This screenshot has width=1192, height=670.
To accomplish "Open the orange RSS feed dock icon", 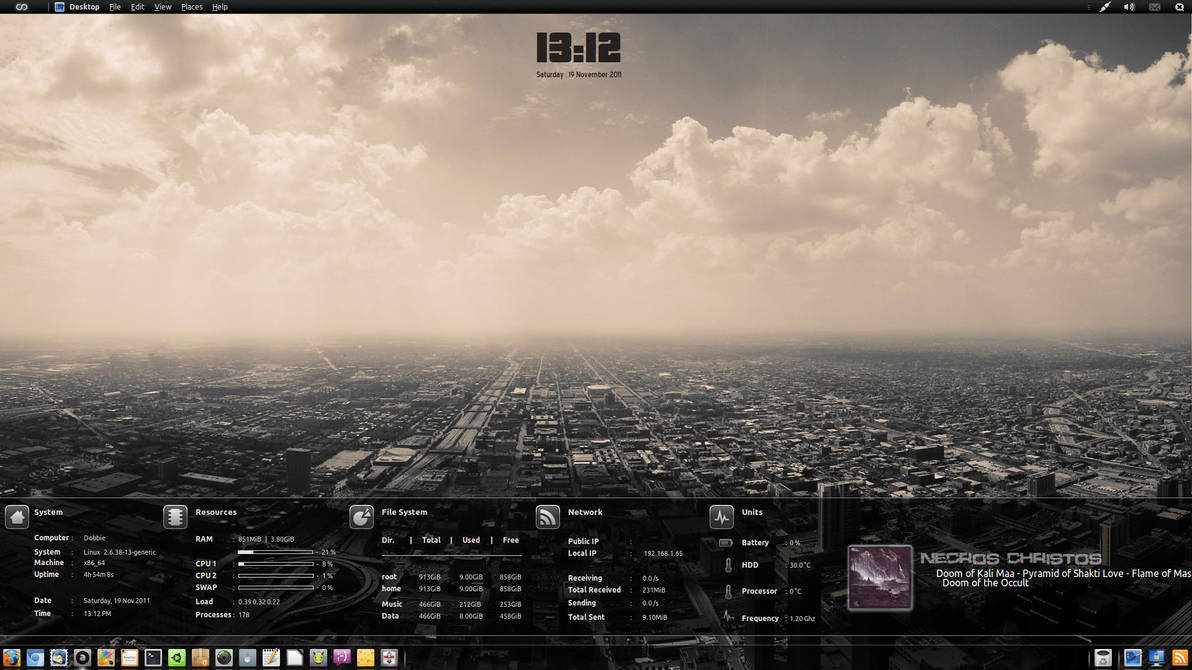I will [x=1180, y=658].
